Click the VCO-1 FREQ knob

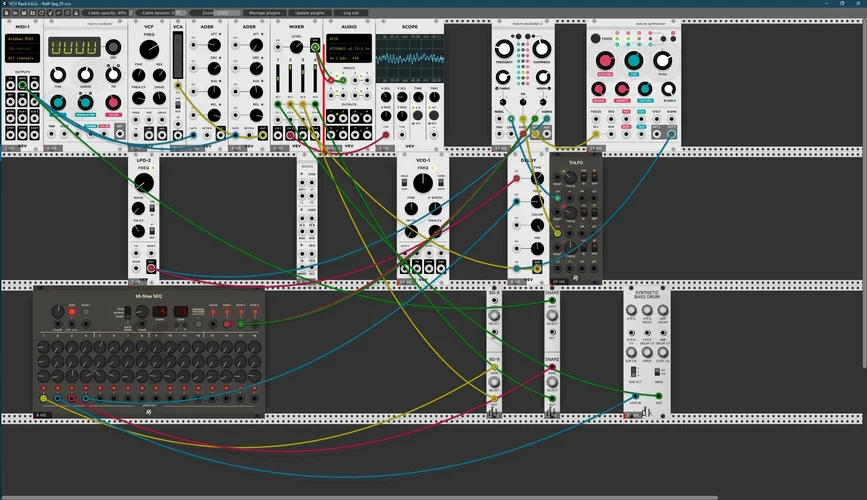tap(423, 183)
